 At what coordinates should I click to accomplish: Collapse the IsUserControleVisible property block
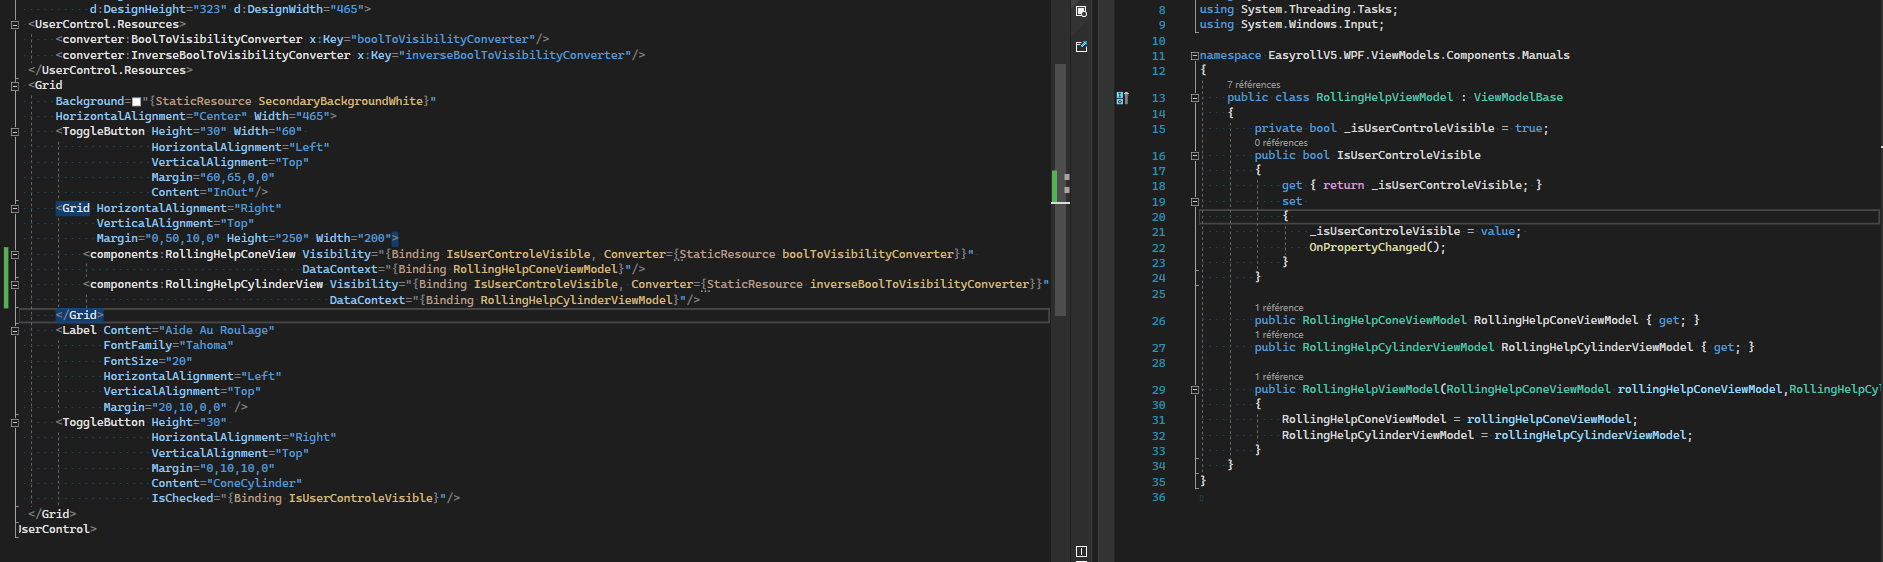1194,156
